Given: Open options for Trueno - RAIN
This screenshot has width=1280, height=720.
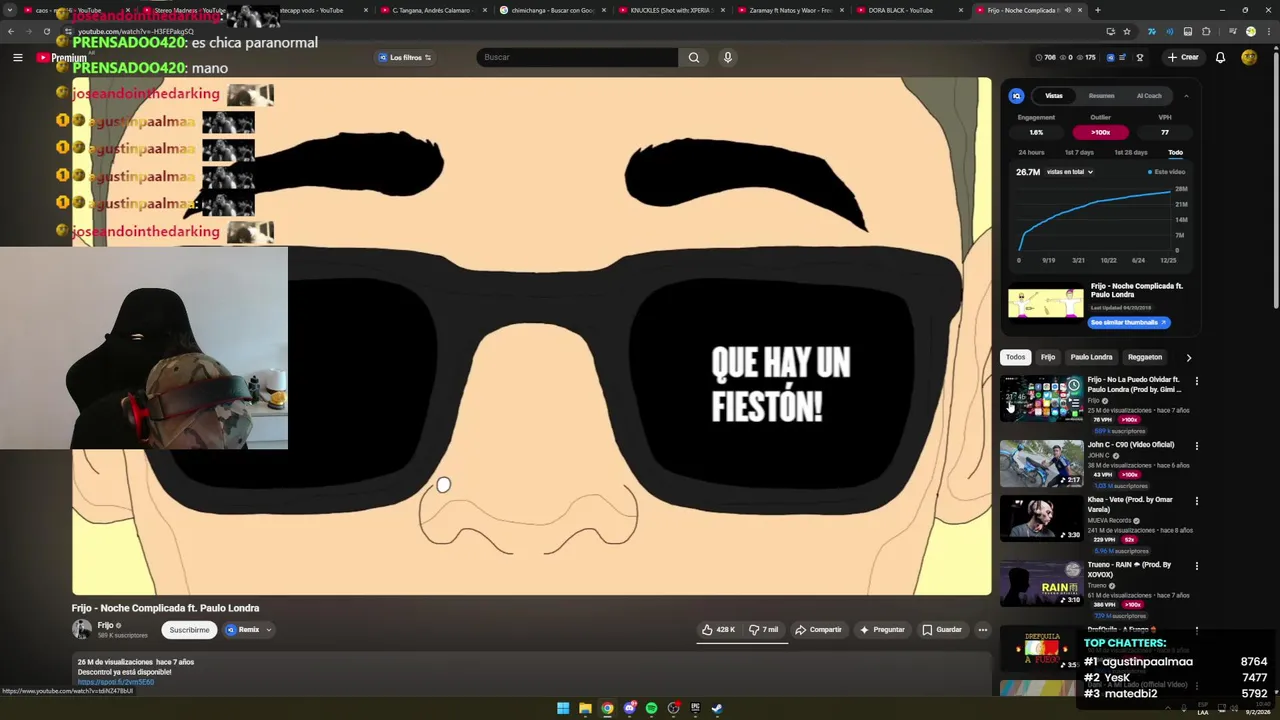Looking at the screenshot, I should pos(1196,566).
